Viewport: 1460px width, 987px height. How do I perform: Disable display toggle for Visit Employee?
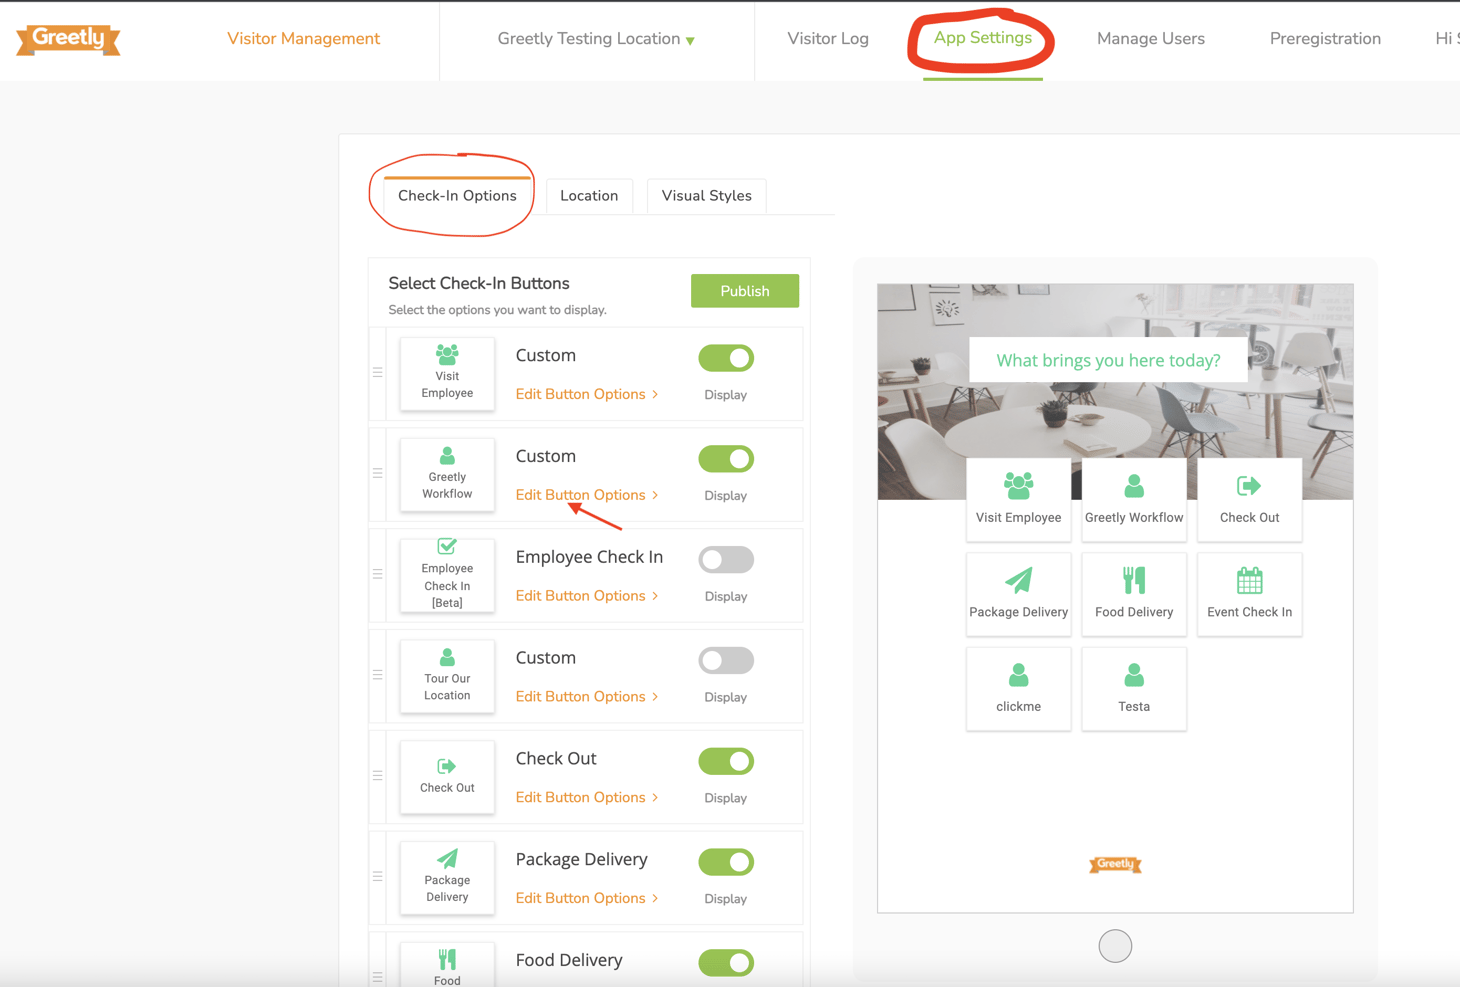pos(726,358)
